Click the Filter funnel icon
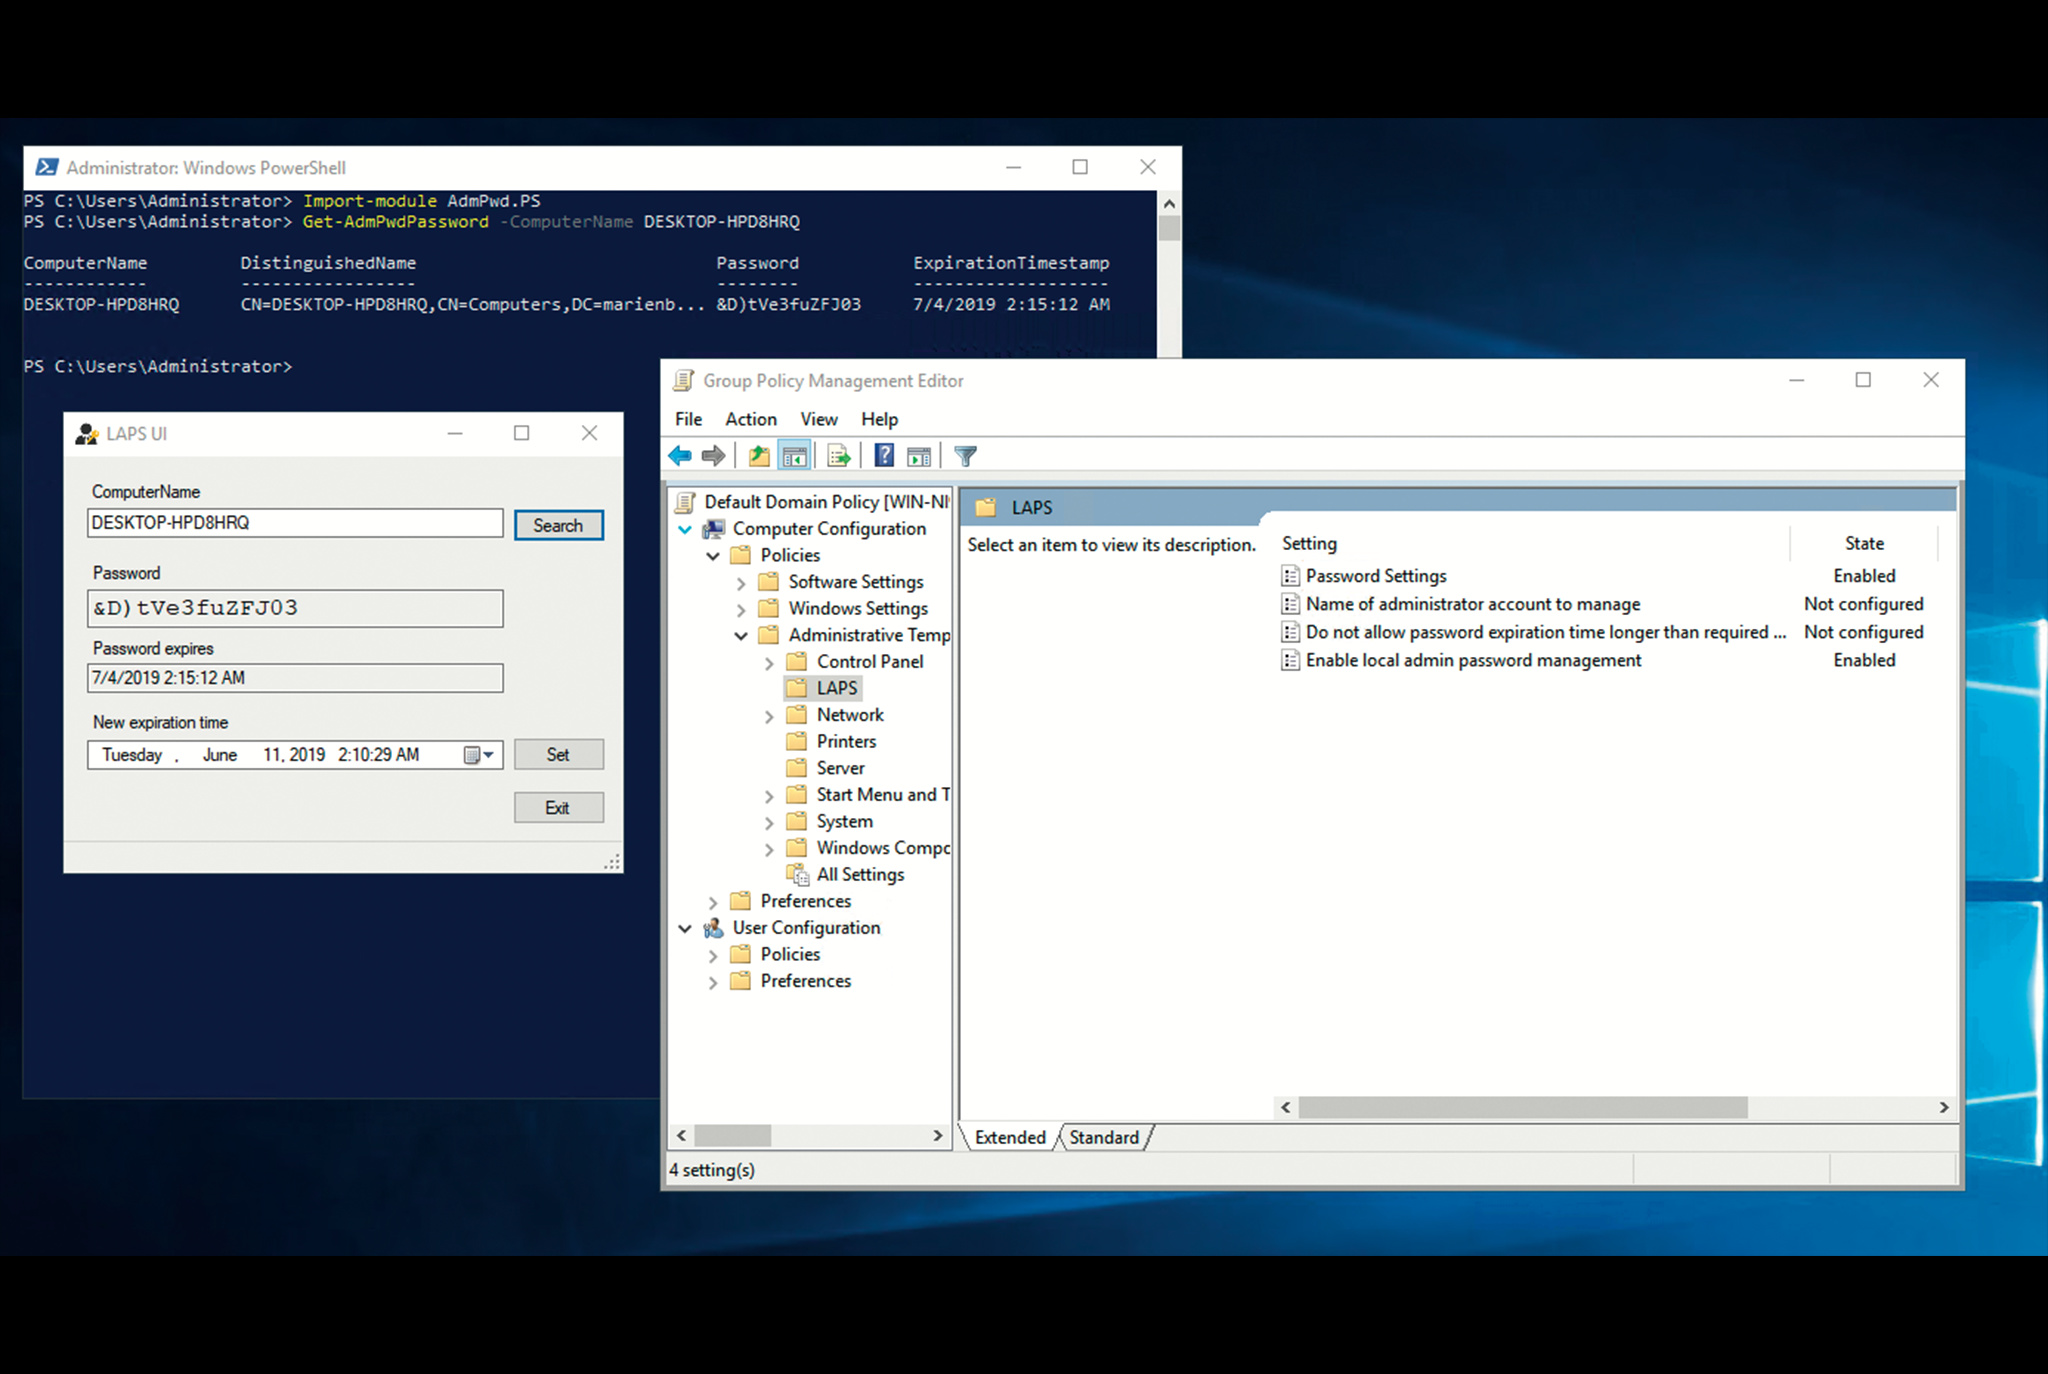The height and width of the screenshot is (1374, 2048). click(x=965, y=457)
